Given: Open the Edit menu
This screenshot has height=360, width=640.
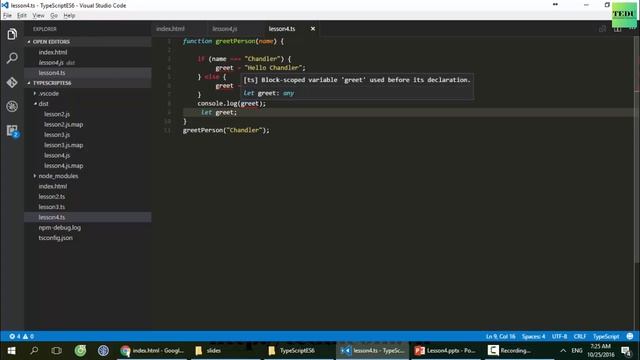Looking at the screenshot, I should tap(22, 16).
